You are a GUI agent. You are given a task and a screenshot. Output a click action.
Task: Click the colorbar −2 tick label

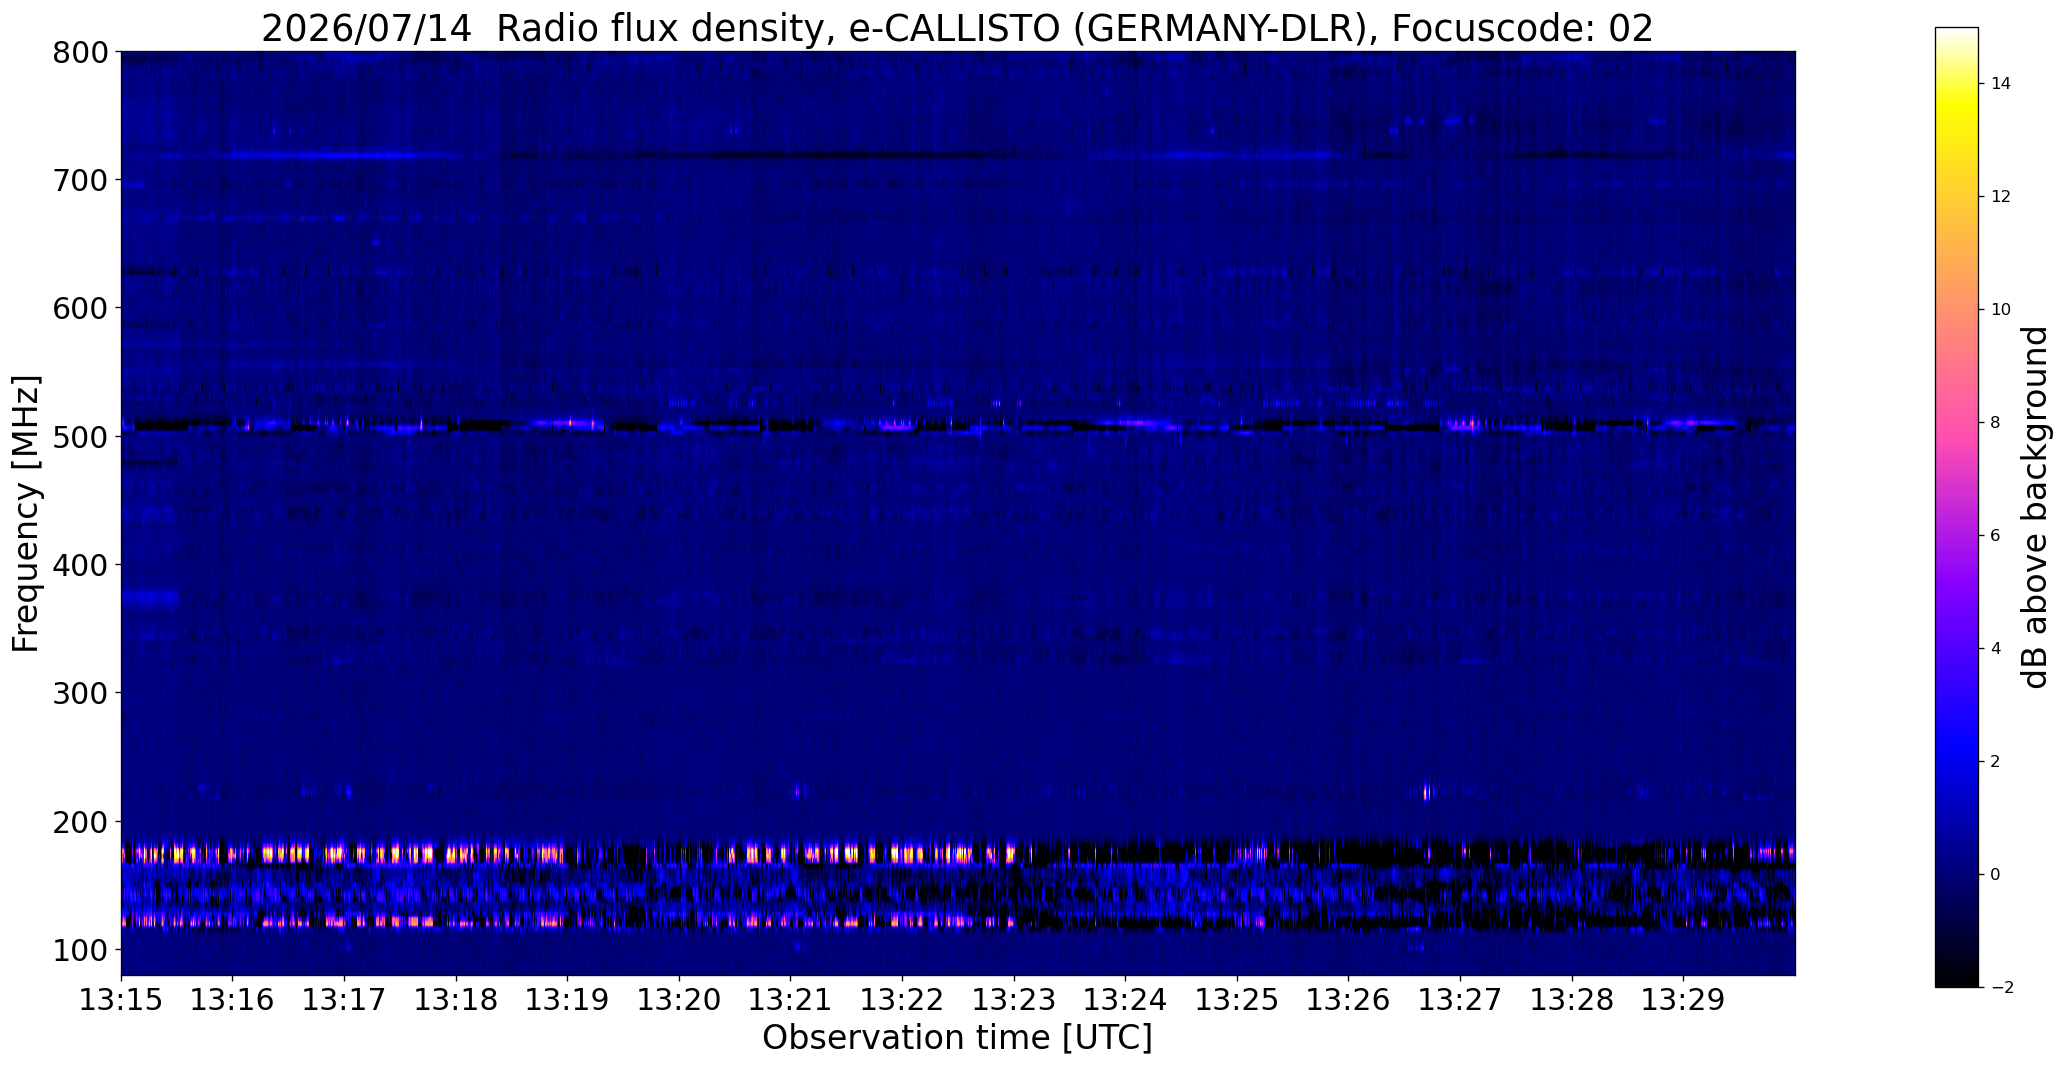(2001, 988)
